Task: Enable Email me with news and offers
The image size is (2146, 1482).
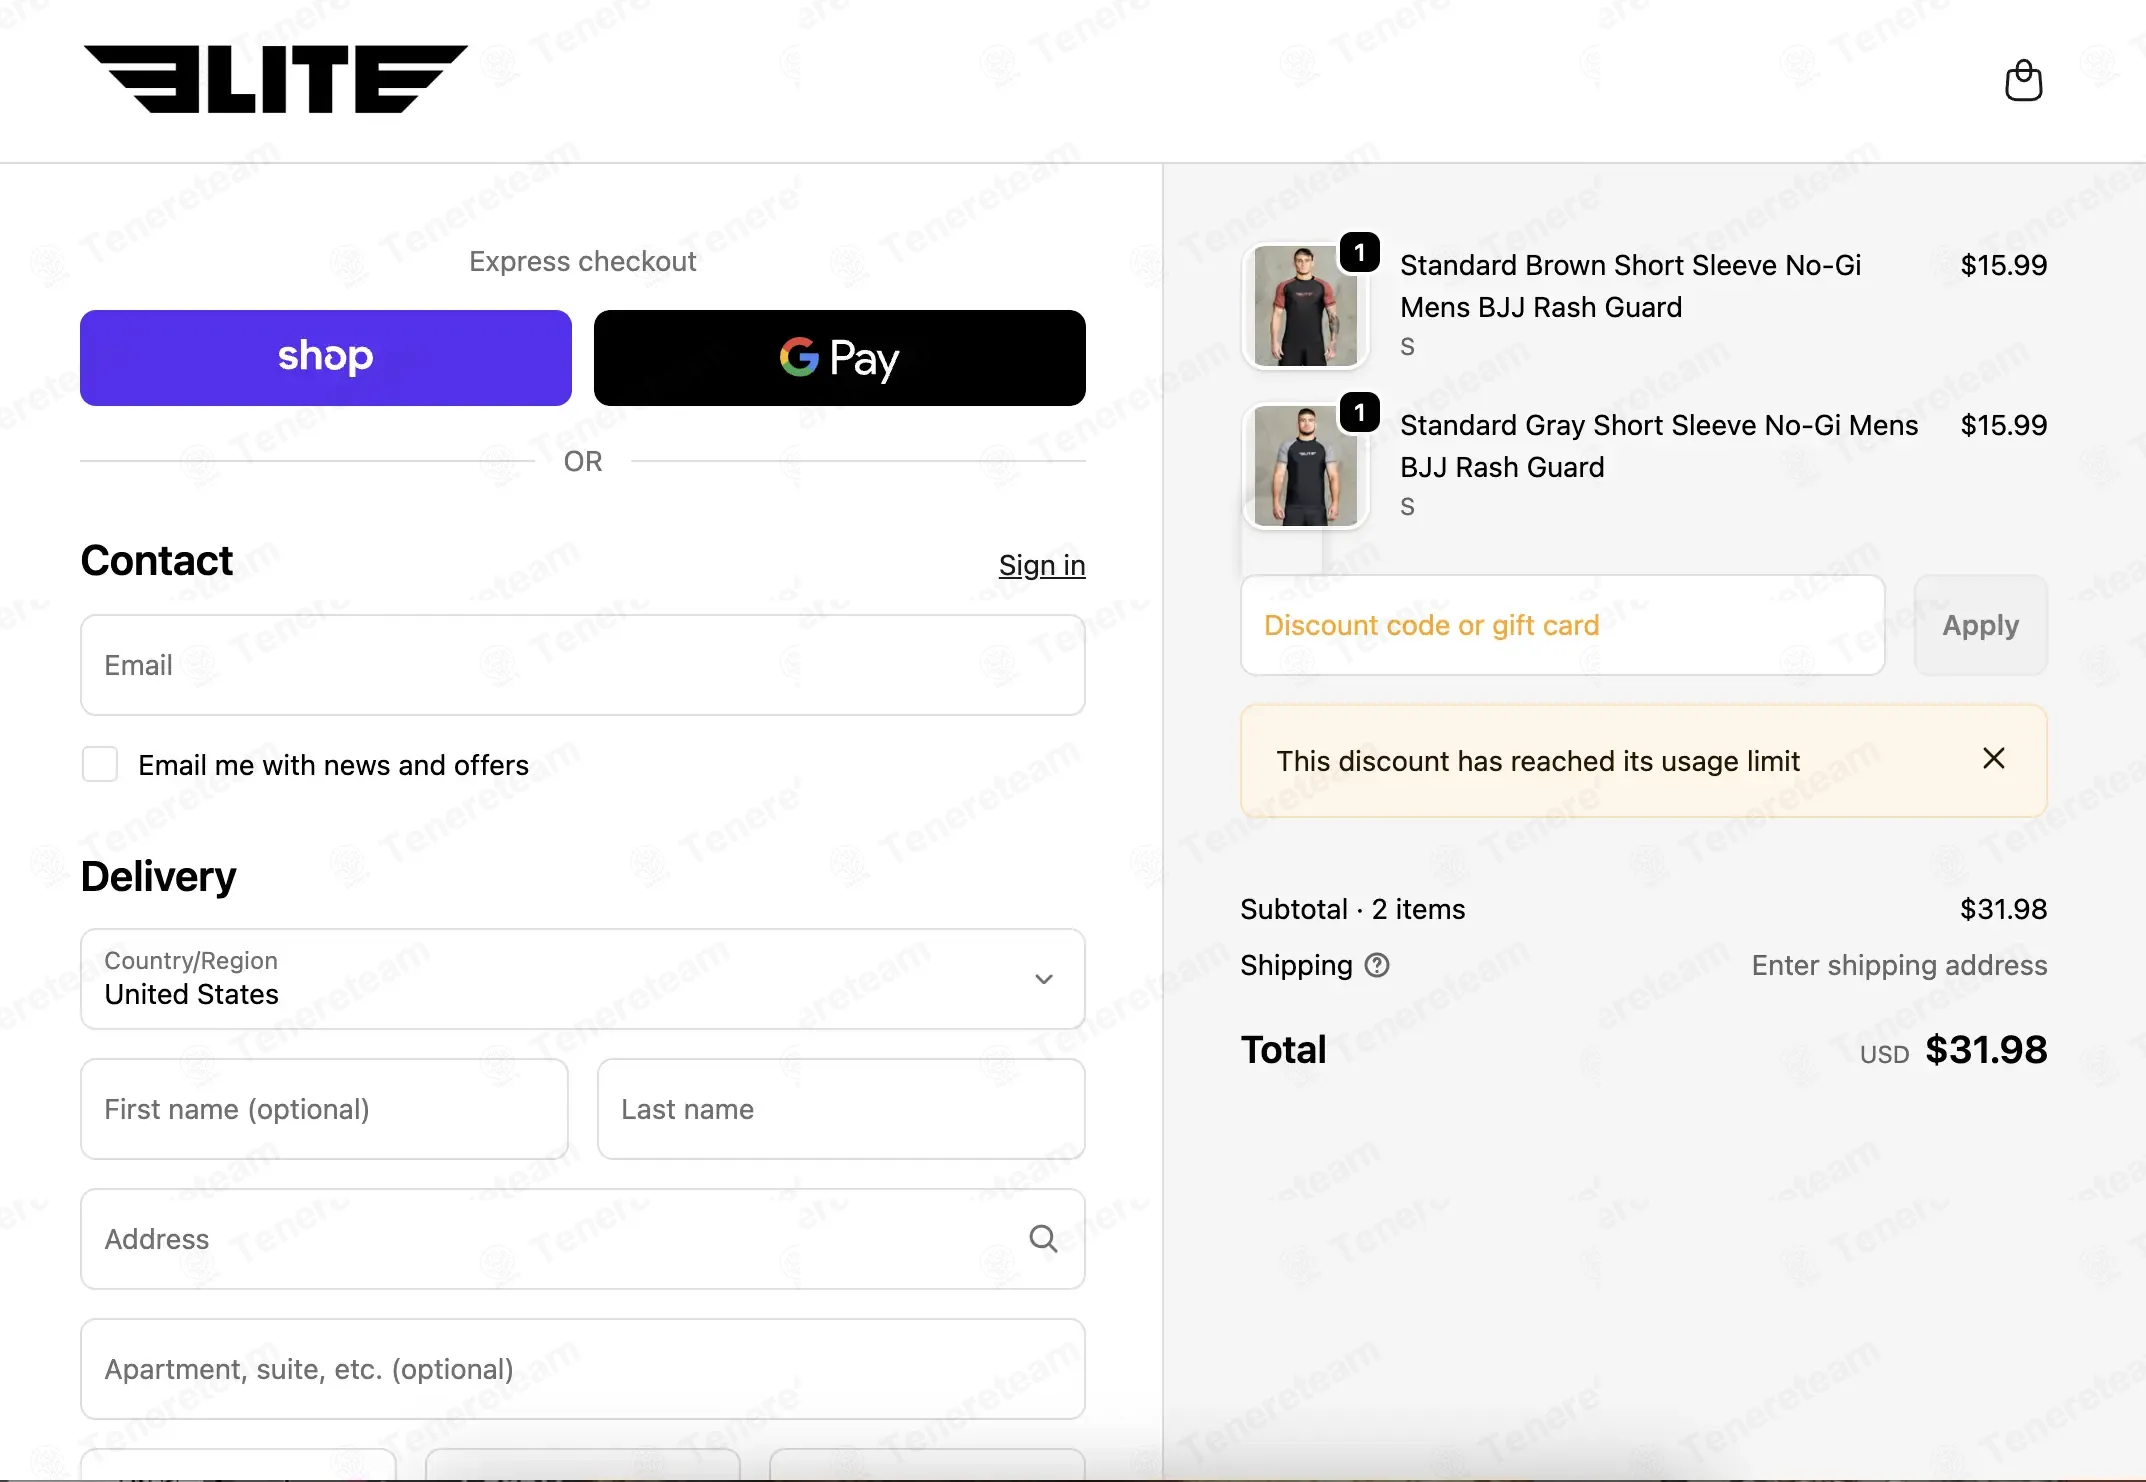Action: coord(100,765)
